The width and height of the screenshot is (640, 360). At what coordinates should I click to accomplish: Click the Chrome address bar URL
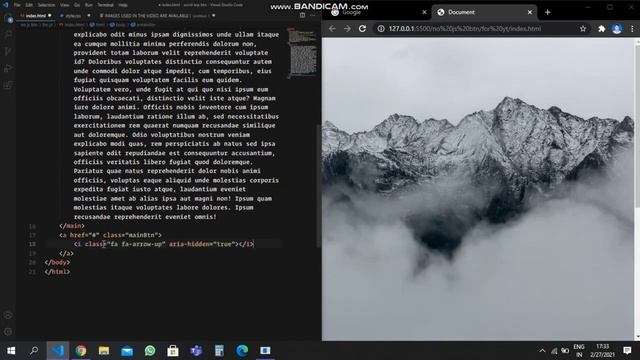point(465,29)
